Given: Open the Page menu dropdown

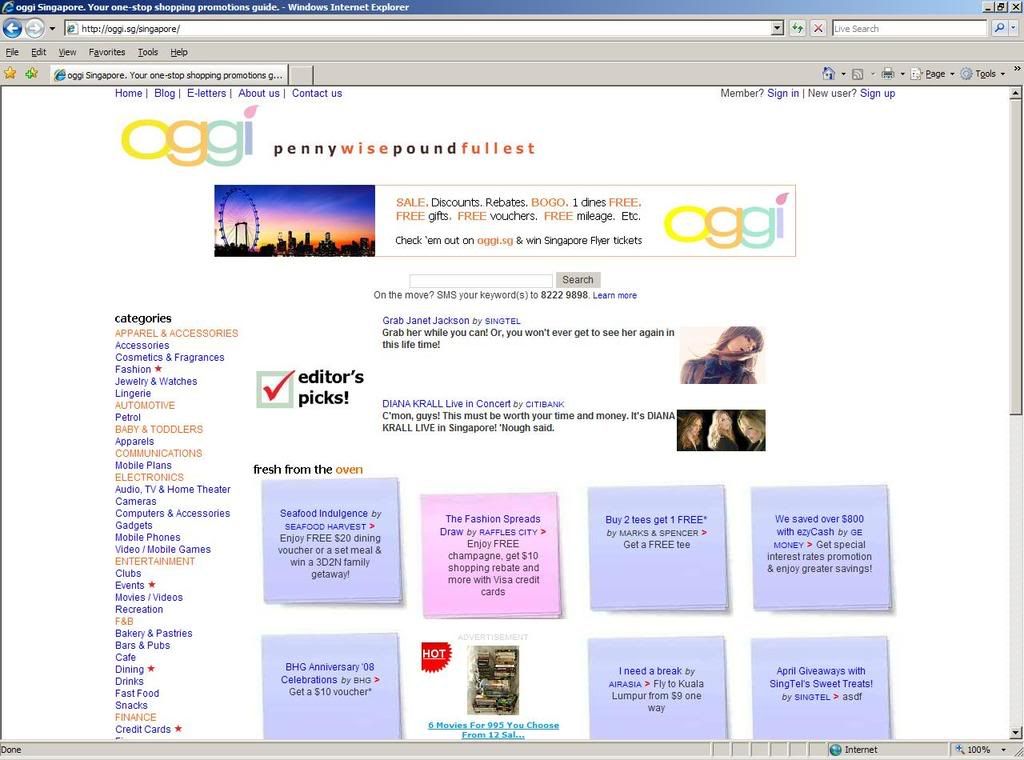Looking at the screenshot, I should click(x=933, y=74).
